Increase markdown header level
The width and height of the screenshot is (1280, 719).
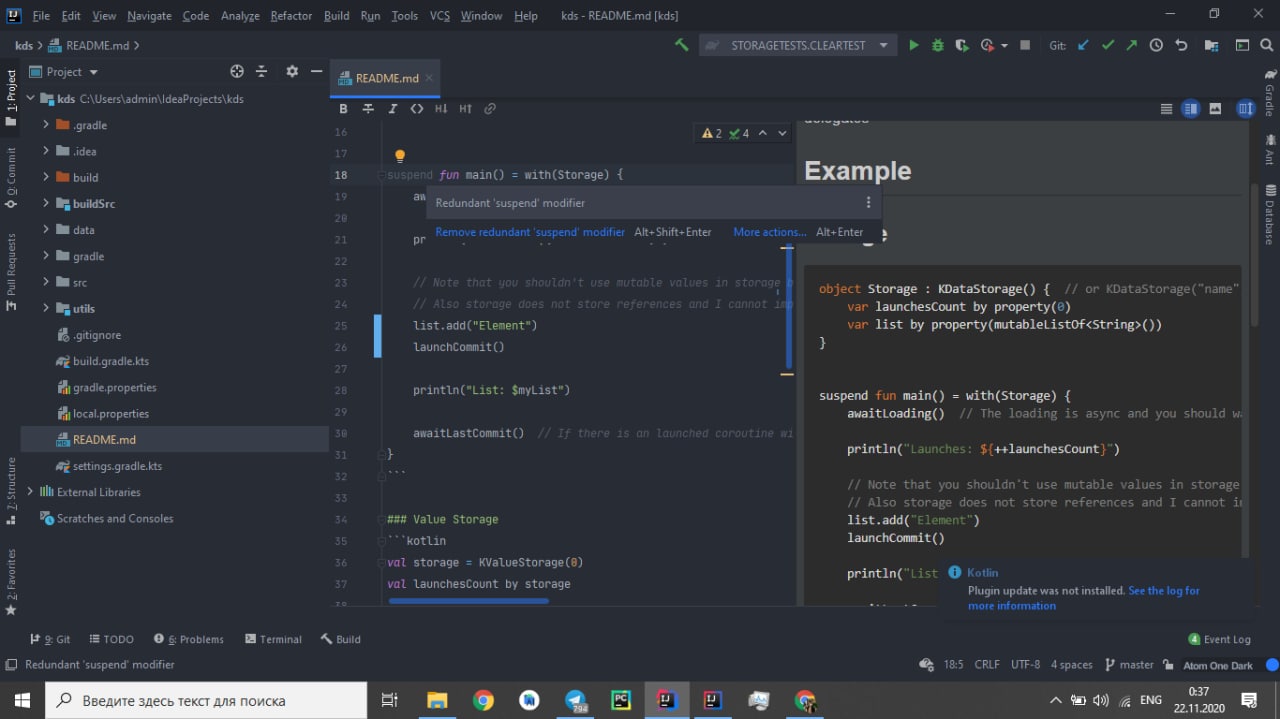tap(465, 108)
